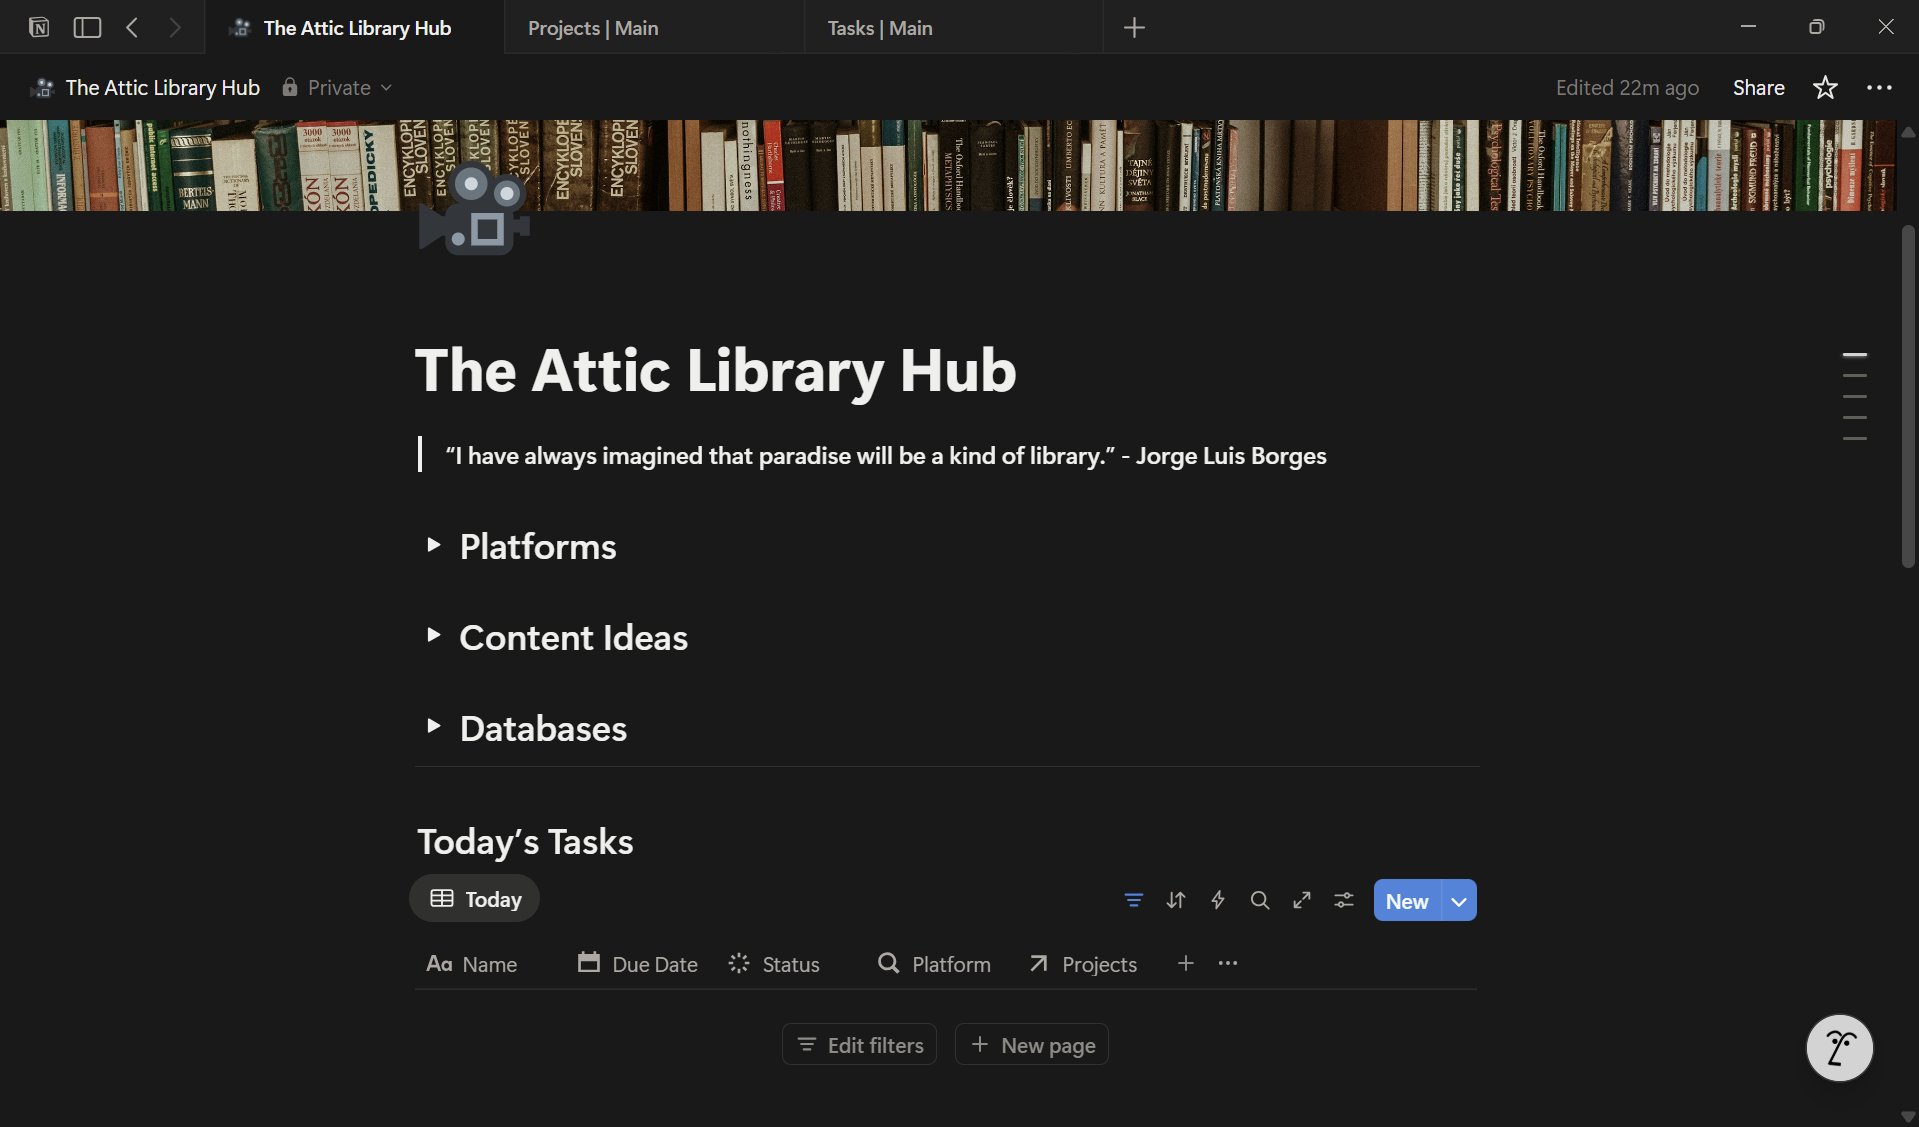
Task: Open database full page with expand arrows
Action: tap(1301, 900)
